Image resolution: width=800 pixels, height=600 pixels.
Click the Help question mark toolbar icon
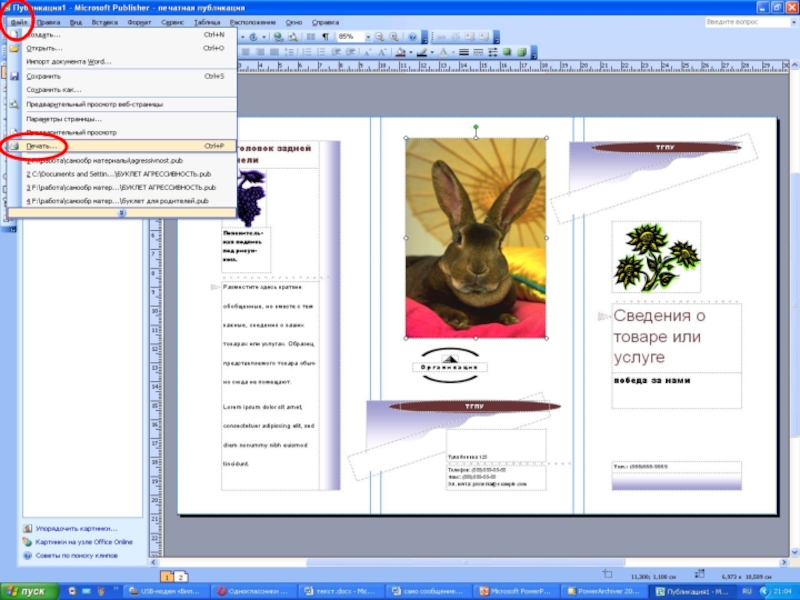click(412, 37)
